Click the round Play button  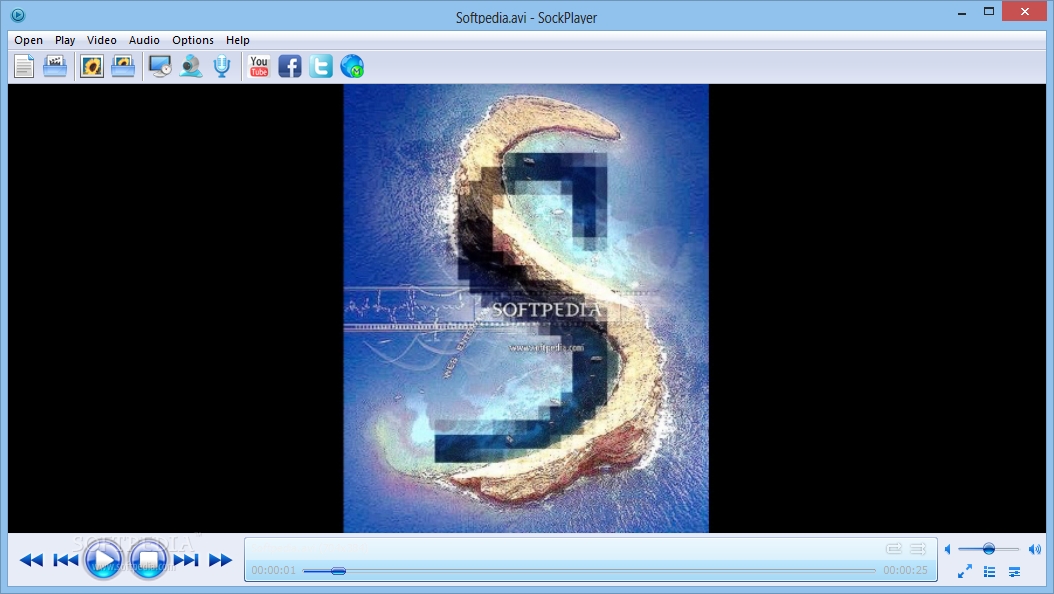coord(104,559)
